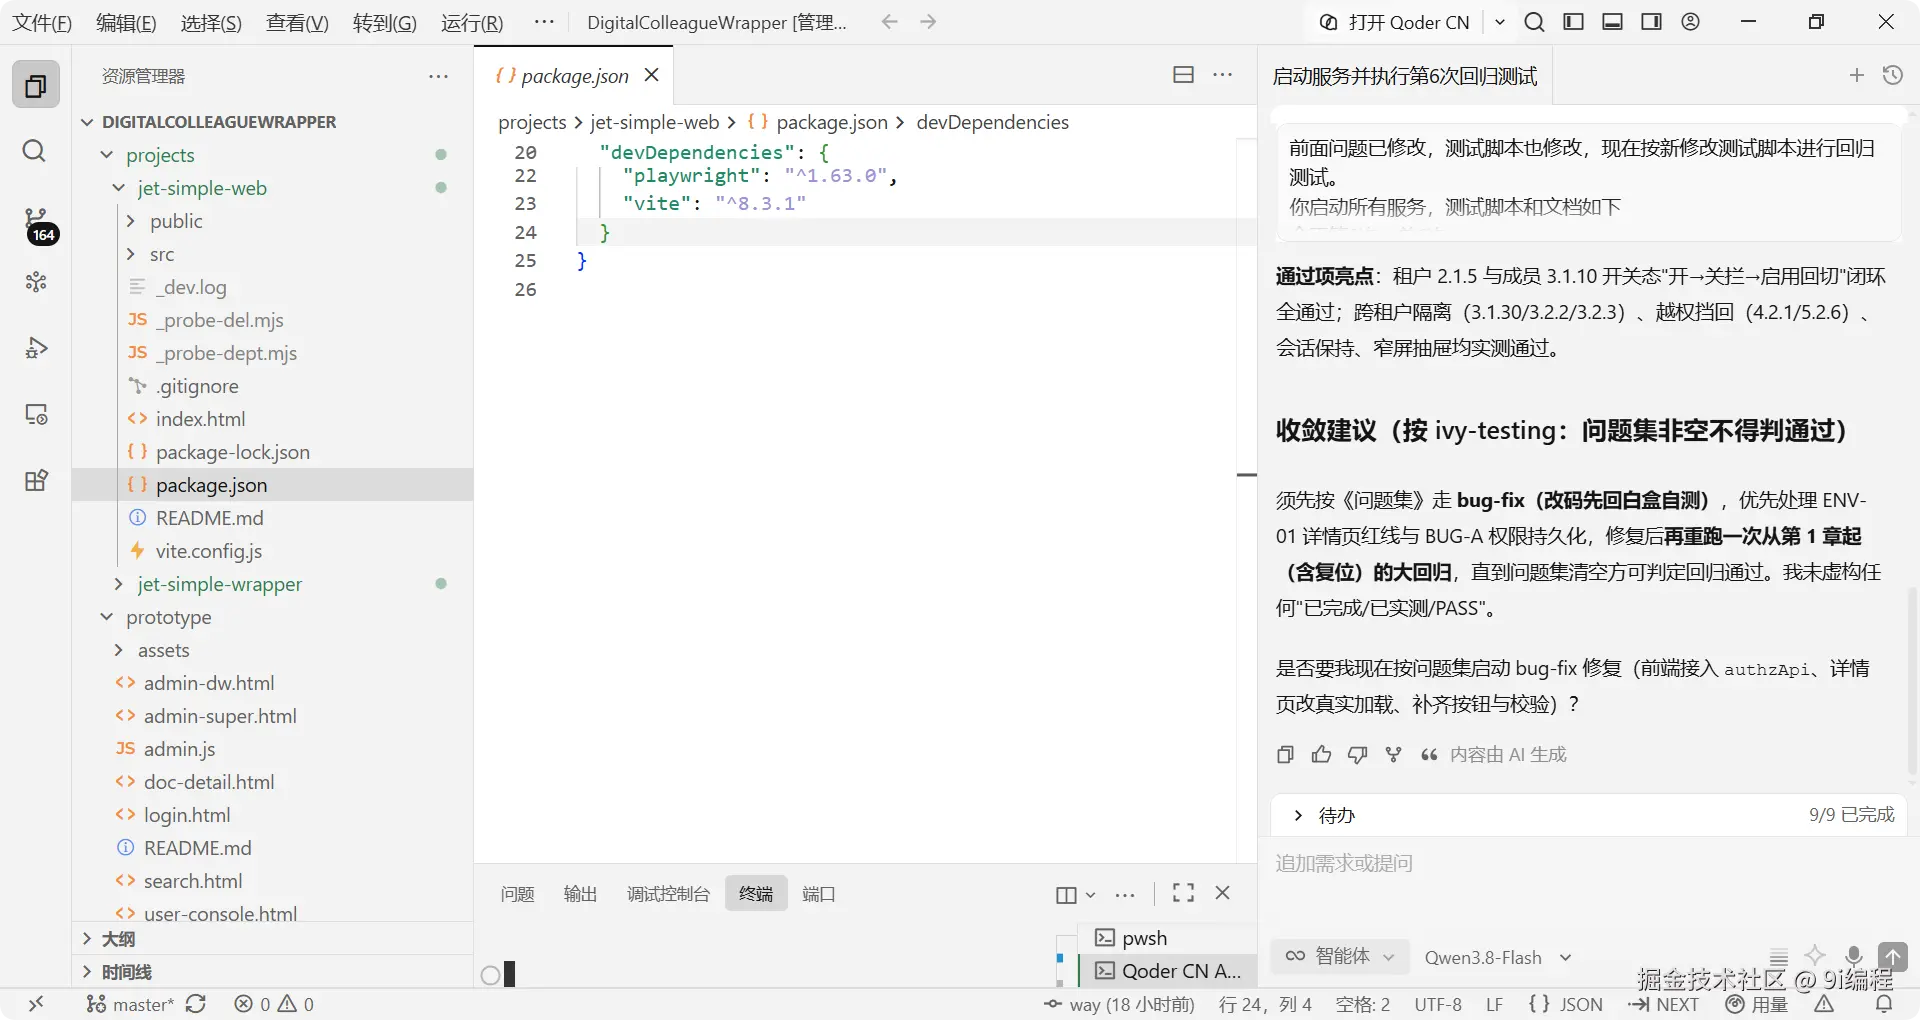
Task: Open the 编辑(E) menu
Action: (126, 23)
